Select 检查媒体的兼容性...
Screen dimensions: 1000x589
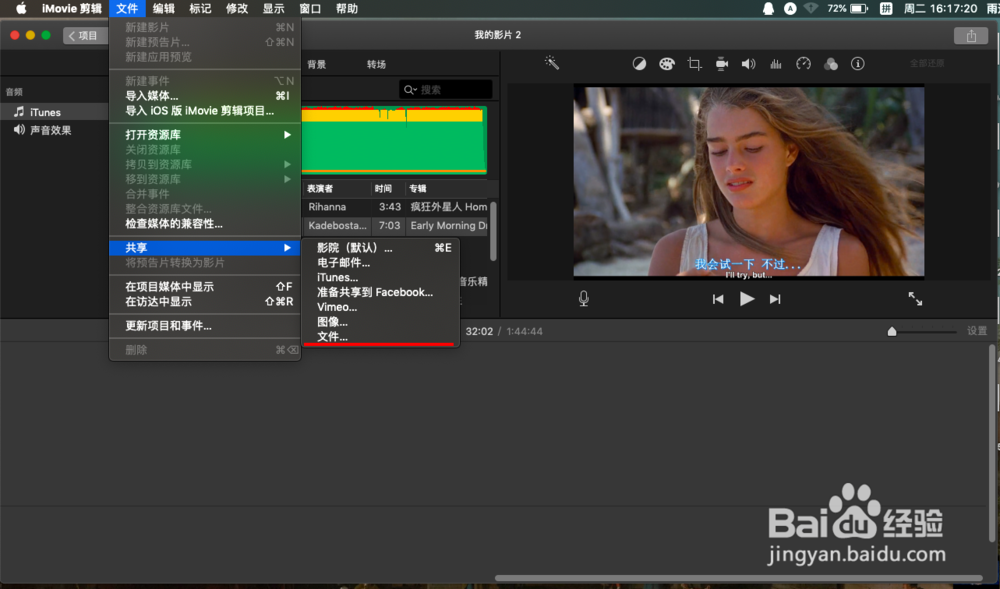pyautogui.click(x=205, y=224)
